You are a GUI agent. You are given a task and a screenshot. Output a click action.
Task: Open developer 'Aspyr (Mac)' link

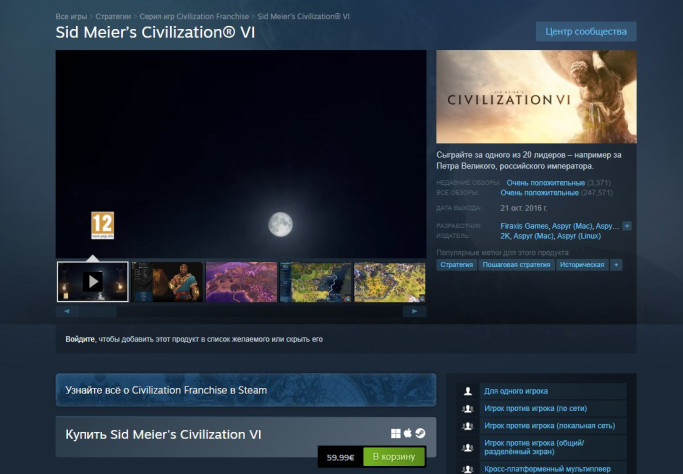572,226
